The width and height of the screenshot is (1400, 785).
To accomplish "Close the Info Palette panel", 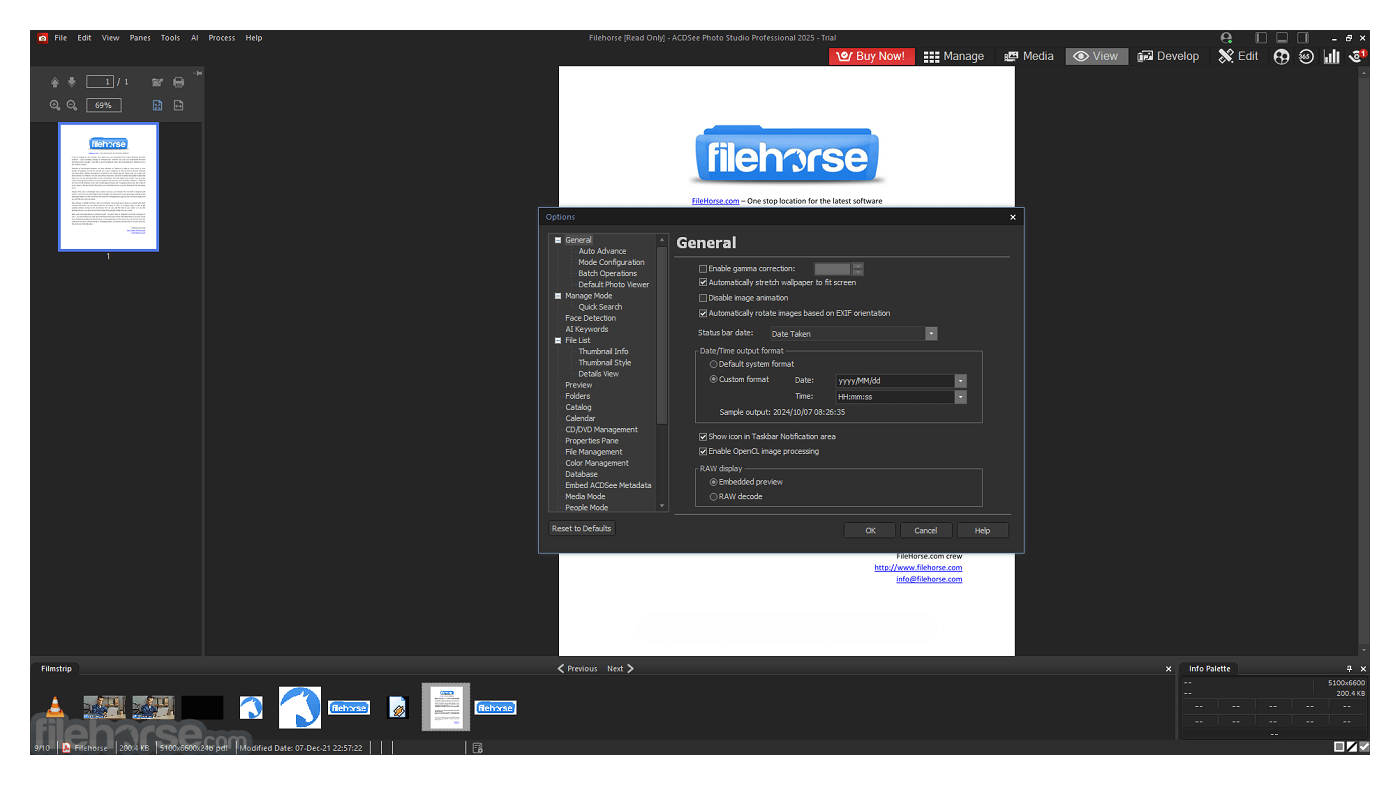I will point(1362,669).
